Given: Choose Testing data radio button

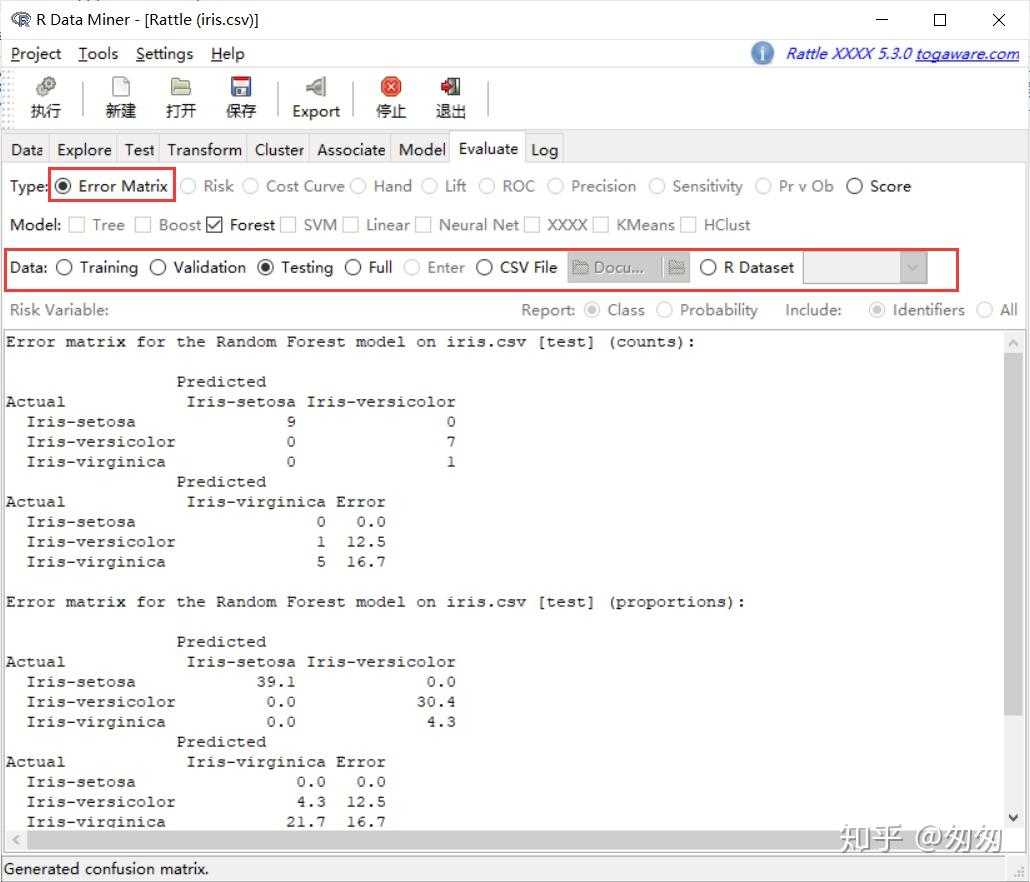Looking at the screenshot, I should [265, 267].
